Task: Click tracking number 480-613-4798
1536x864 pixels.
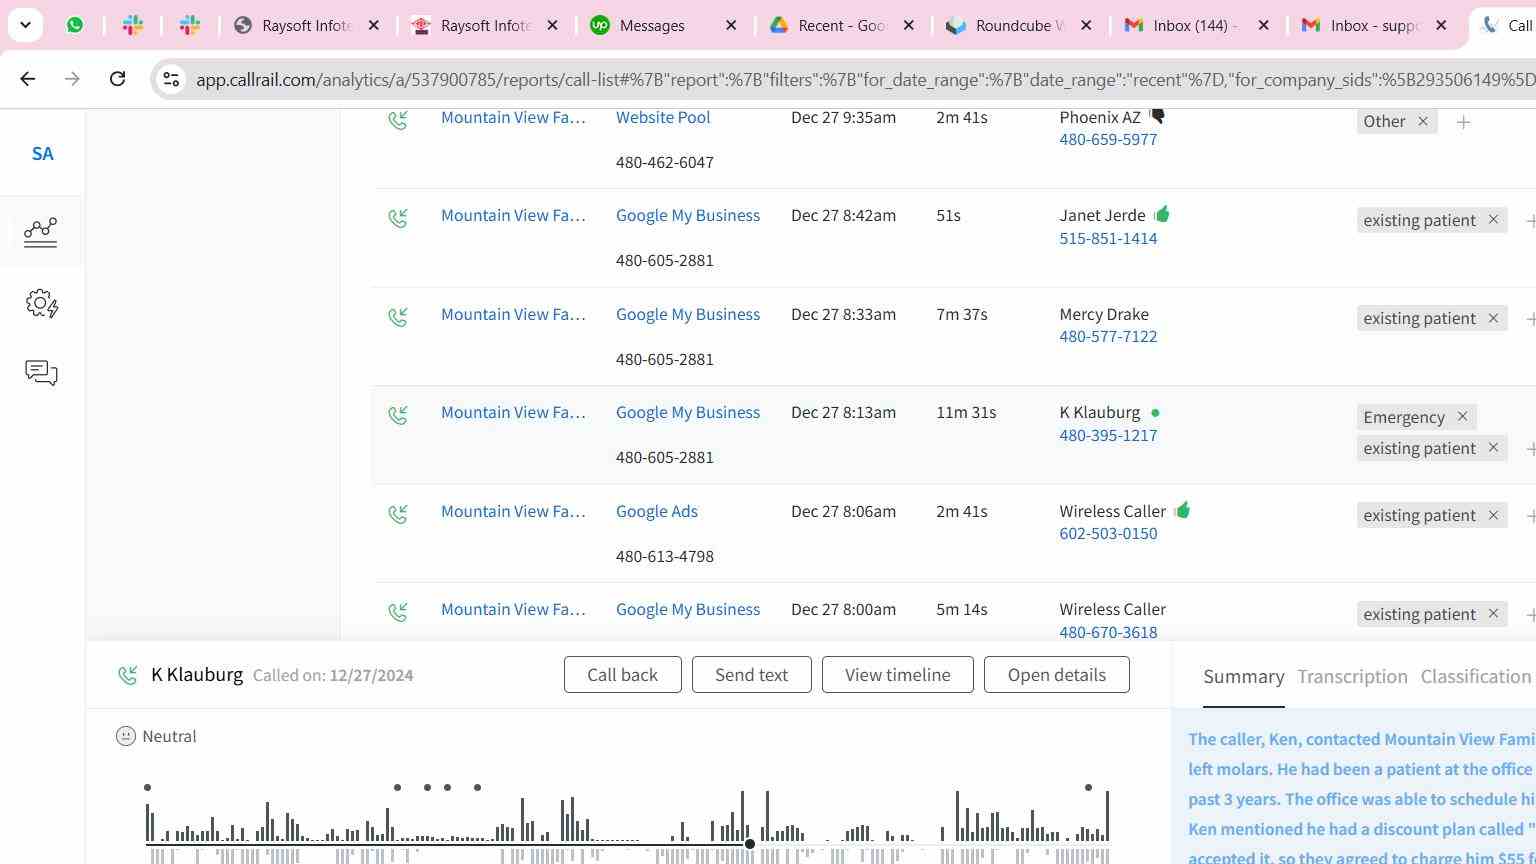Action: pos(665,556)
